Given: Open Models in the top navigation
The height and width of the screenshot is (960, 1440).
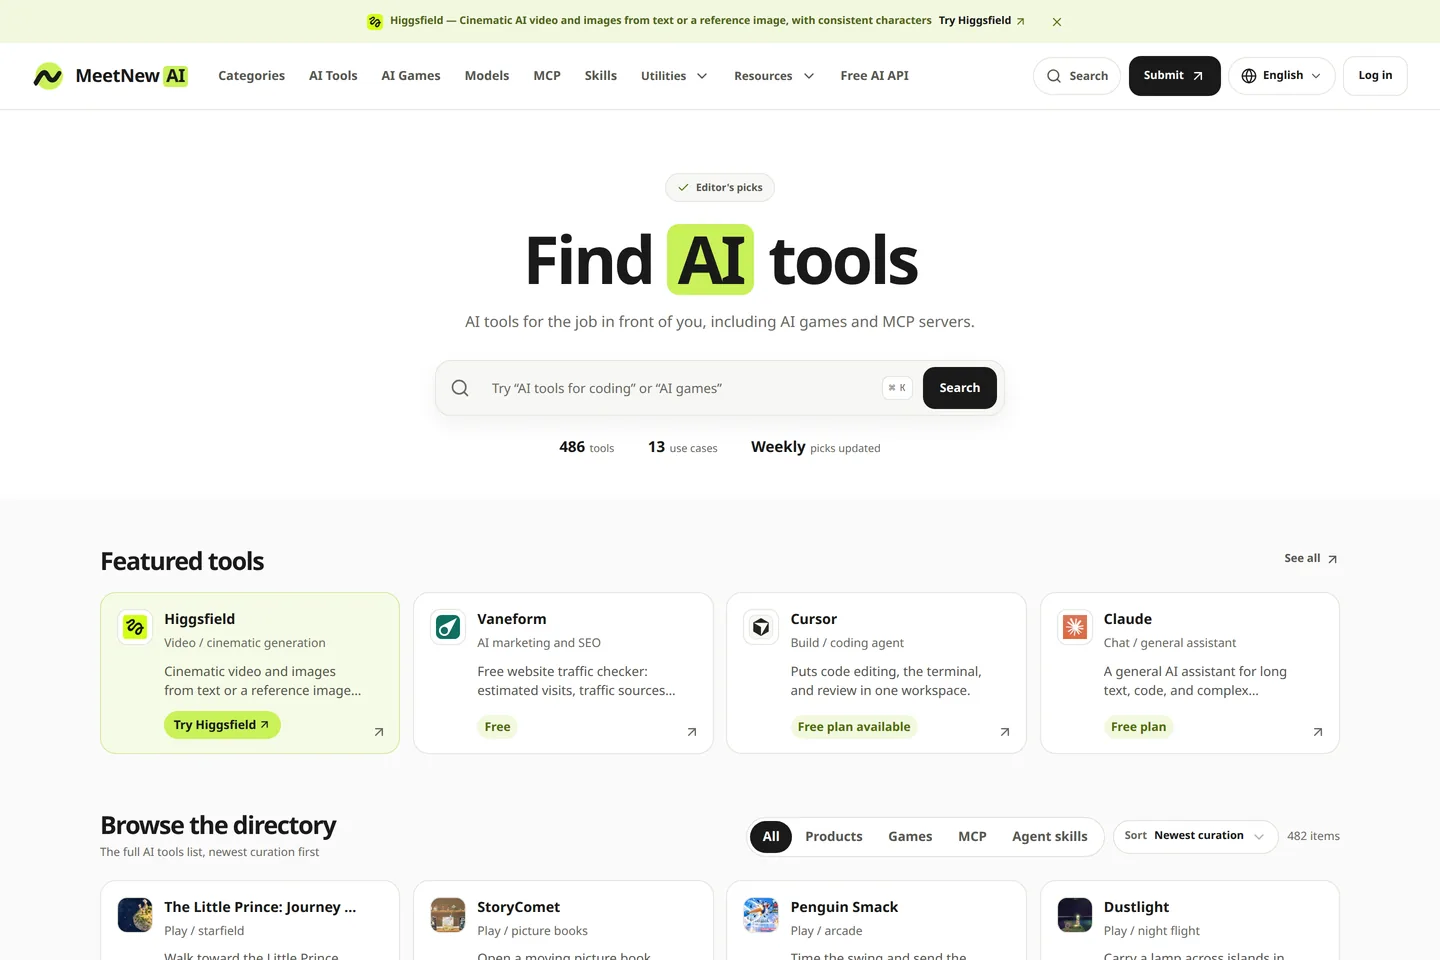Looking at the screenshot, I should (487, 76).
